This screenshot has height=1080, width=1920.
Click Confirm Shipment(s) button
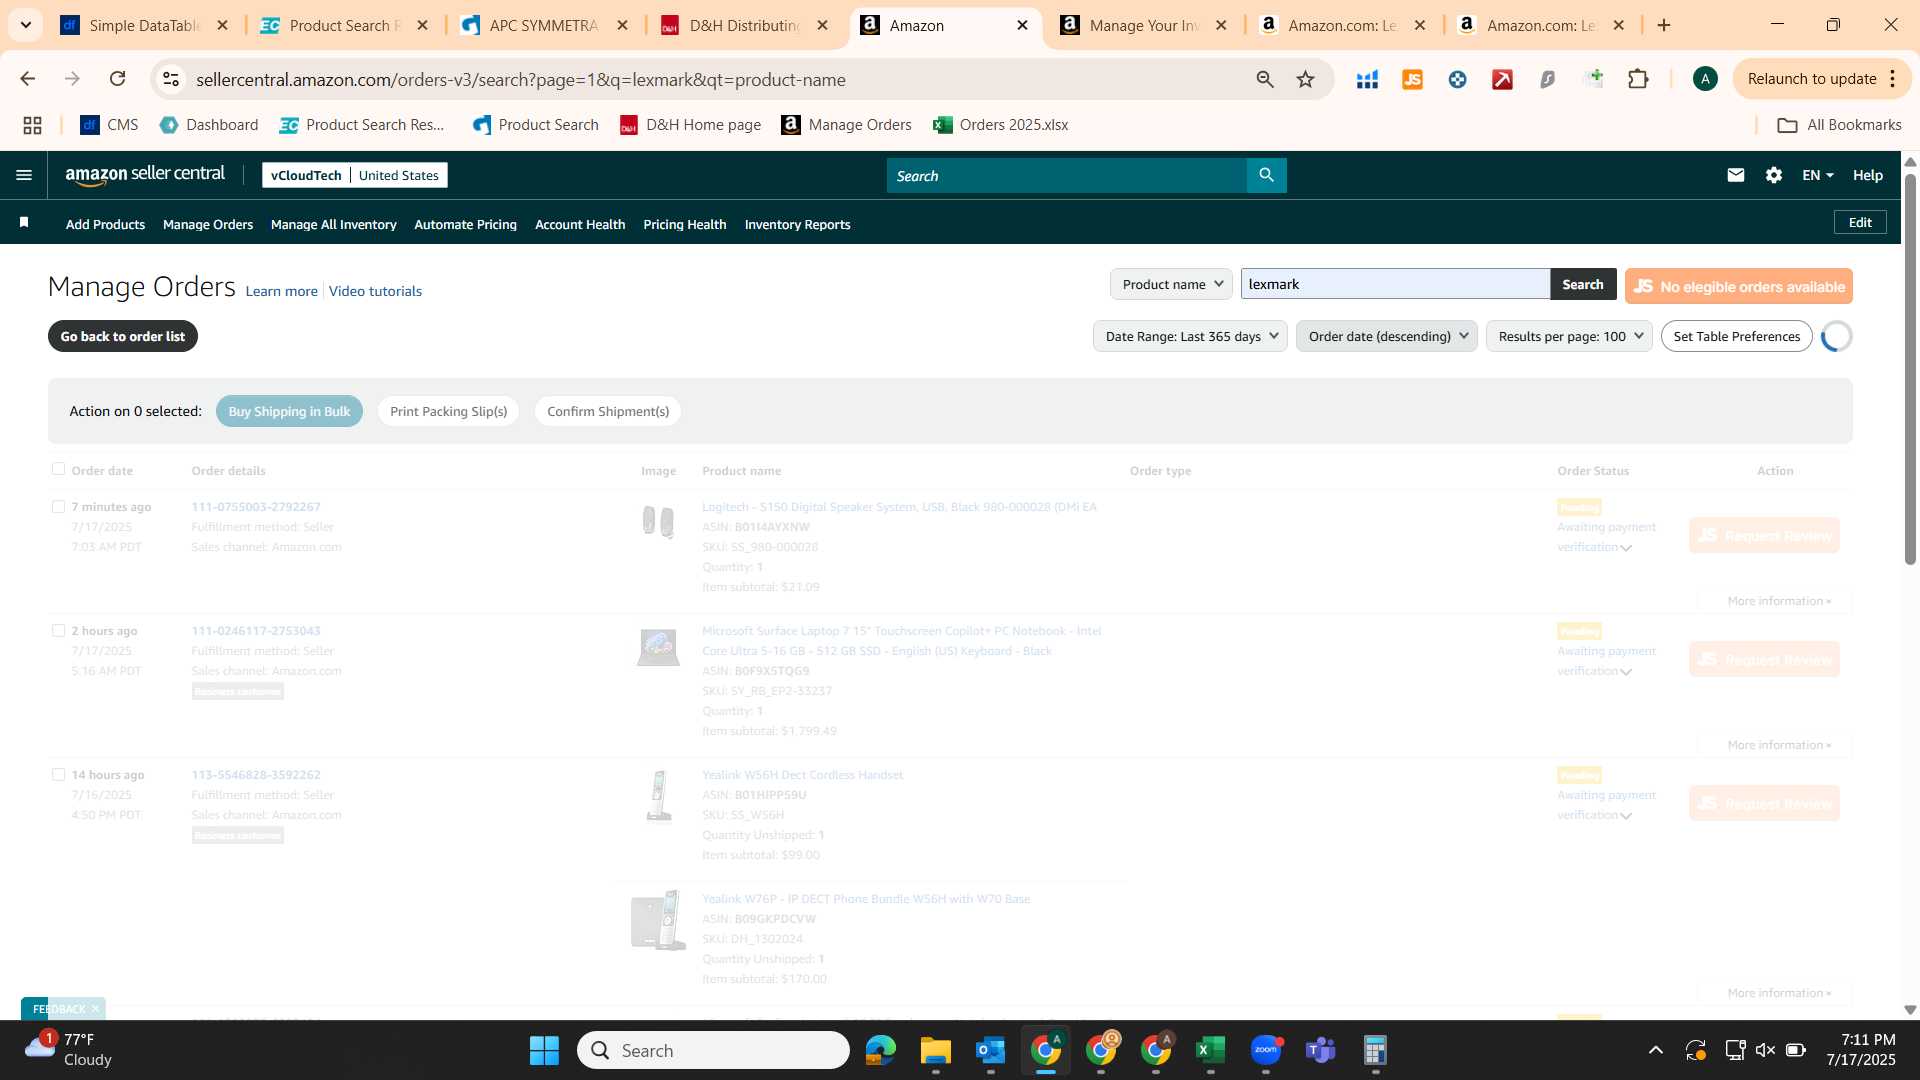(607, 411)
